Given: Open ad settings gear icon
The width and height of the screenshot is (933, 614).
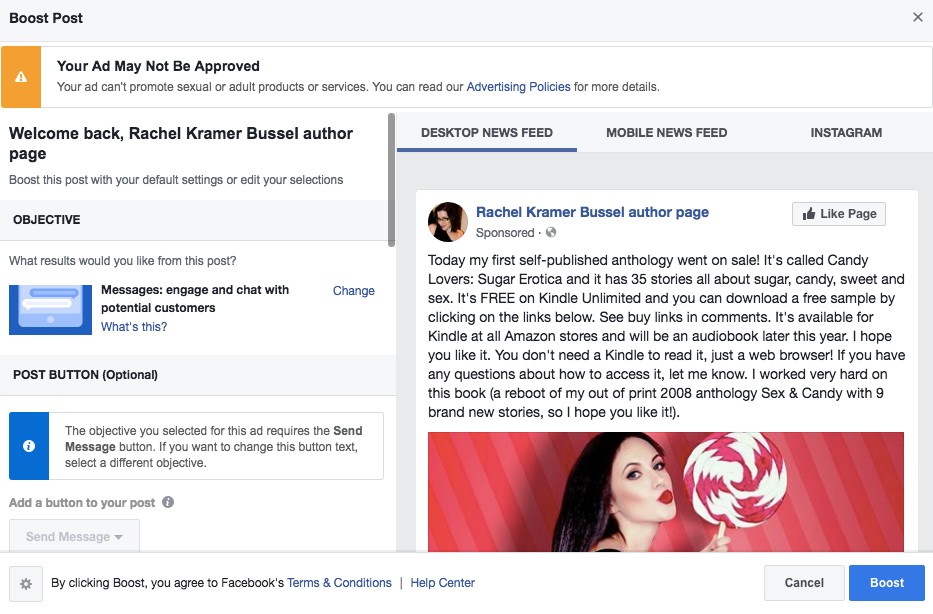Looking at the screenshot, I should [26, 584].
